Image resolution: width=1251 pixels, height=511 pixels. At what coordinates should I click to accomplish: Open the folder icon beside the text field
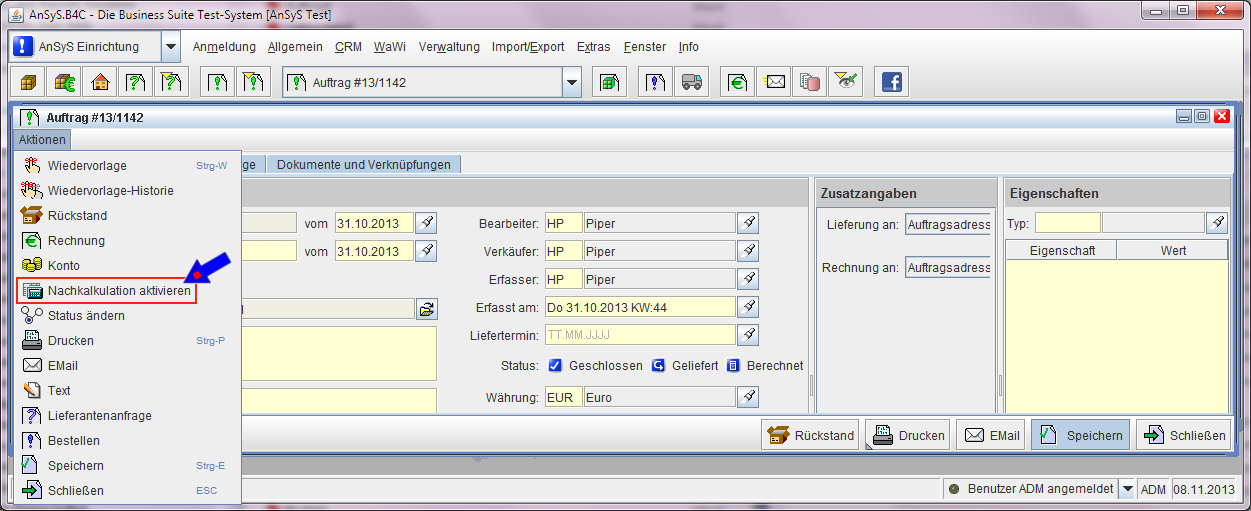(x=427, y=309)
